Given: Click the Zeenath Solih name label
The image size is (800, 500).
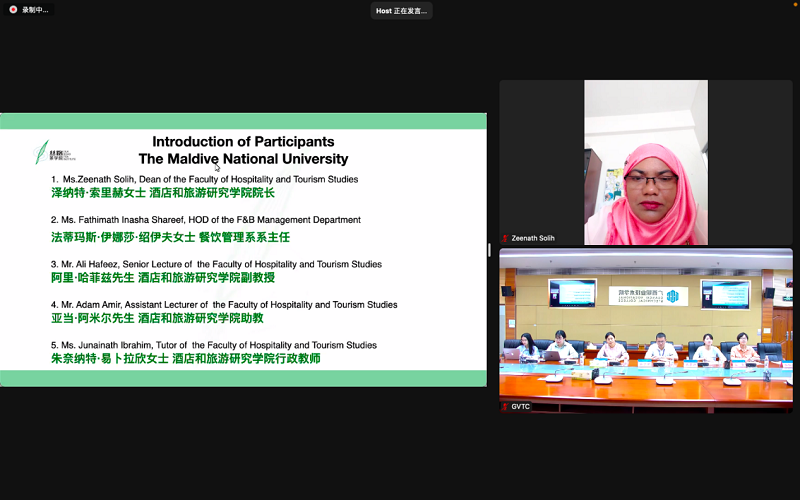Looking at the screenshot, I should 533,238.
